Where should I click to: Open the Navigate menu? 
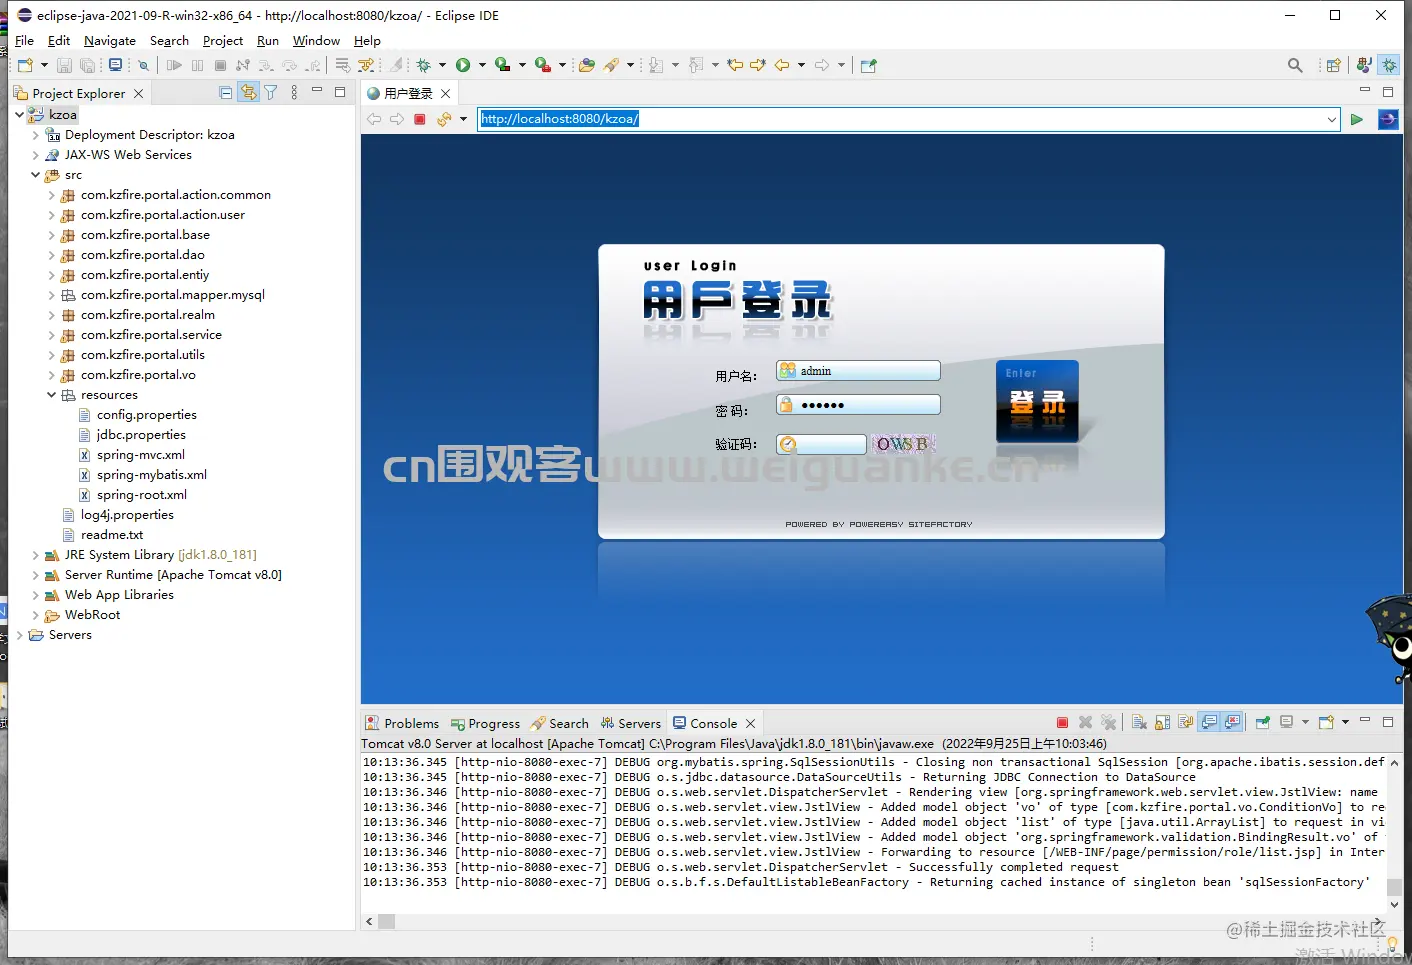[110, 40]
